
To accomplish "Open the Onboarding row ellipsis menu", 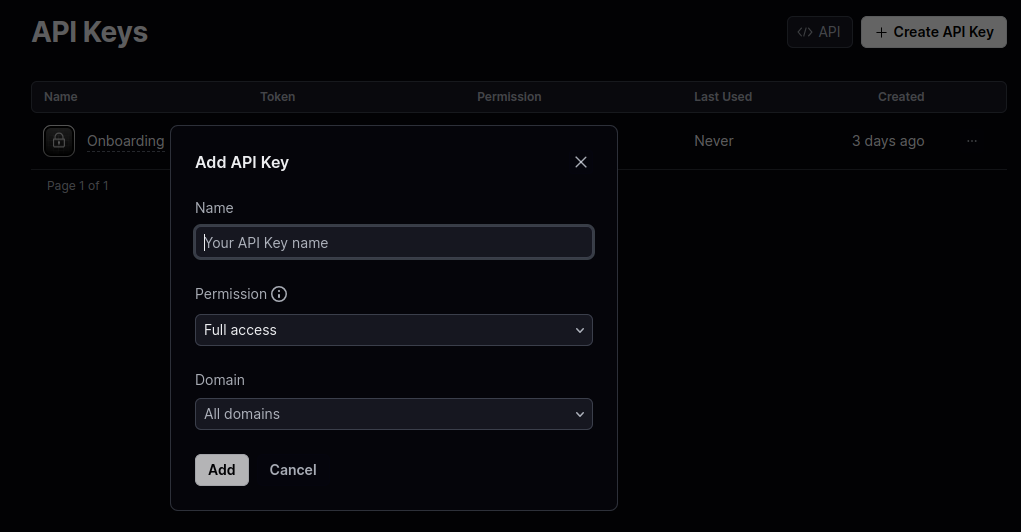I will (x=972, y=141).
